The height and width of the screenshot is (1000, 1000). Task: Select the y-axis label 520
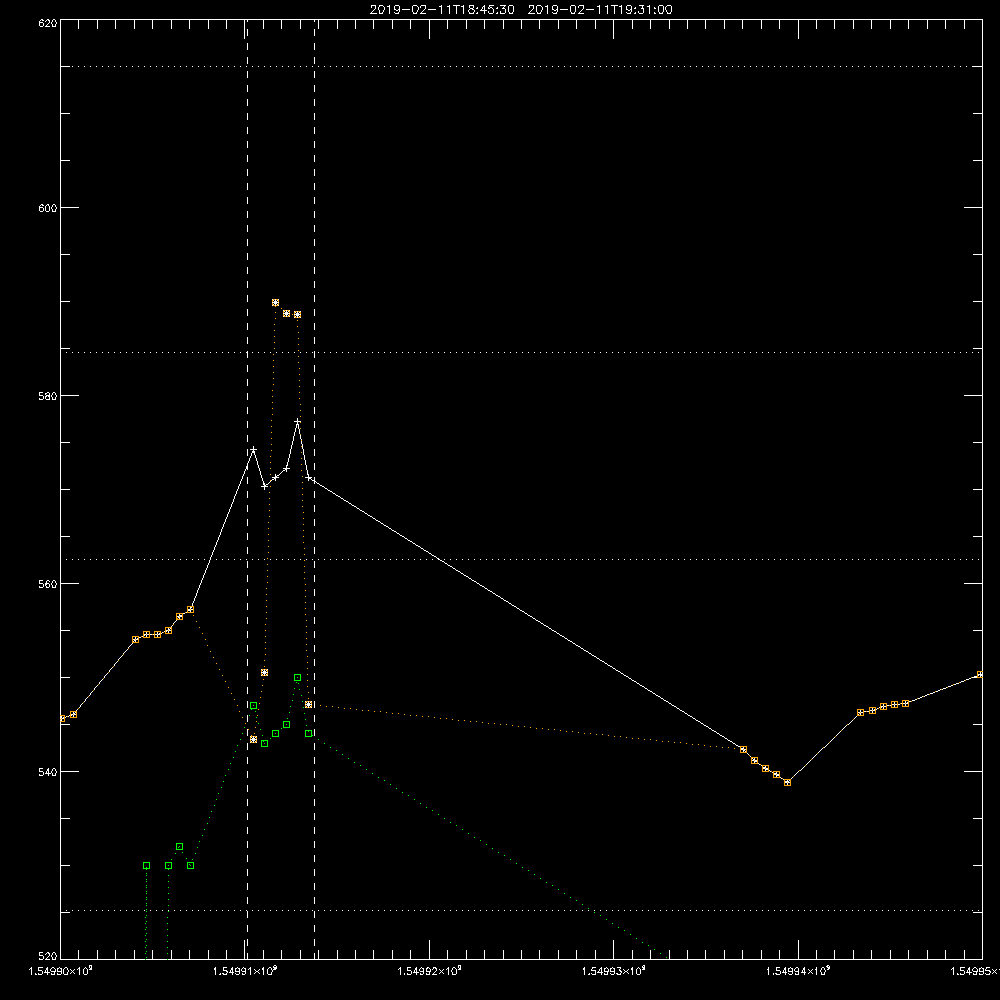[48, 956]
